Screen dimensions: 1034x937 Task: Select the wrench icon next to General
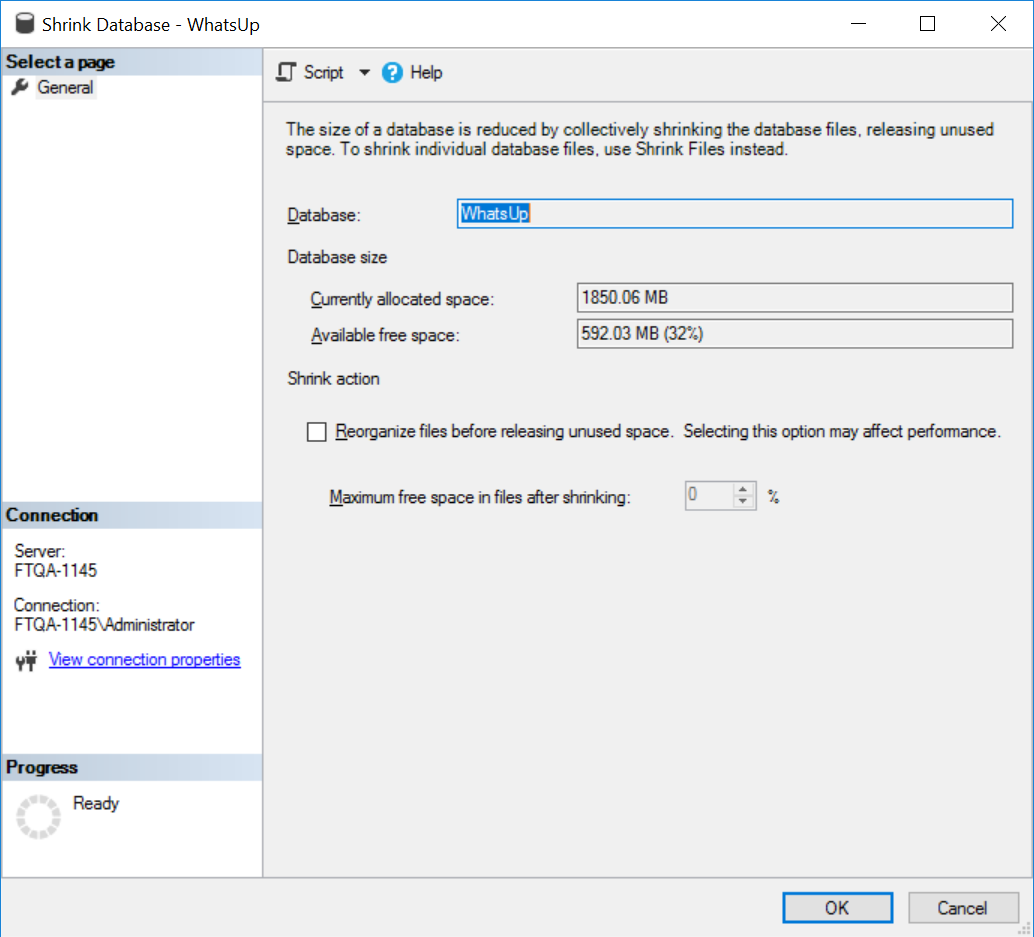[20, 87]
